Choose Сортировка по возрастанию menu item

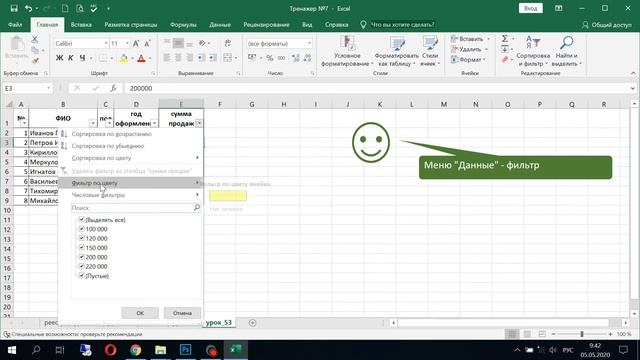pyautogui.click(x=131, y=134)
